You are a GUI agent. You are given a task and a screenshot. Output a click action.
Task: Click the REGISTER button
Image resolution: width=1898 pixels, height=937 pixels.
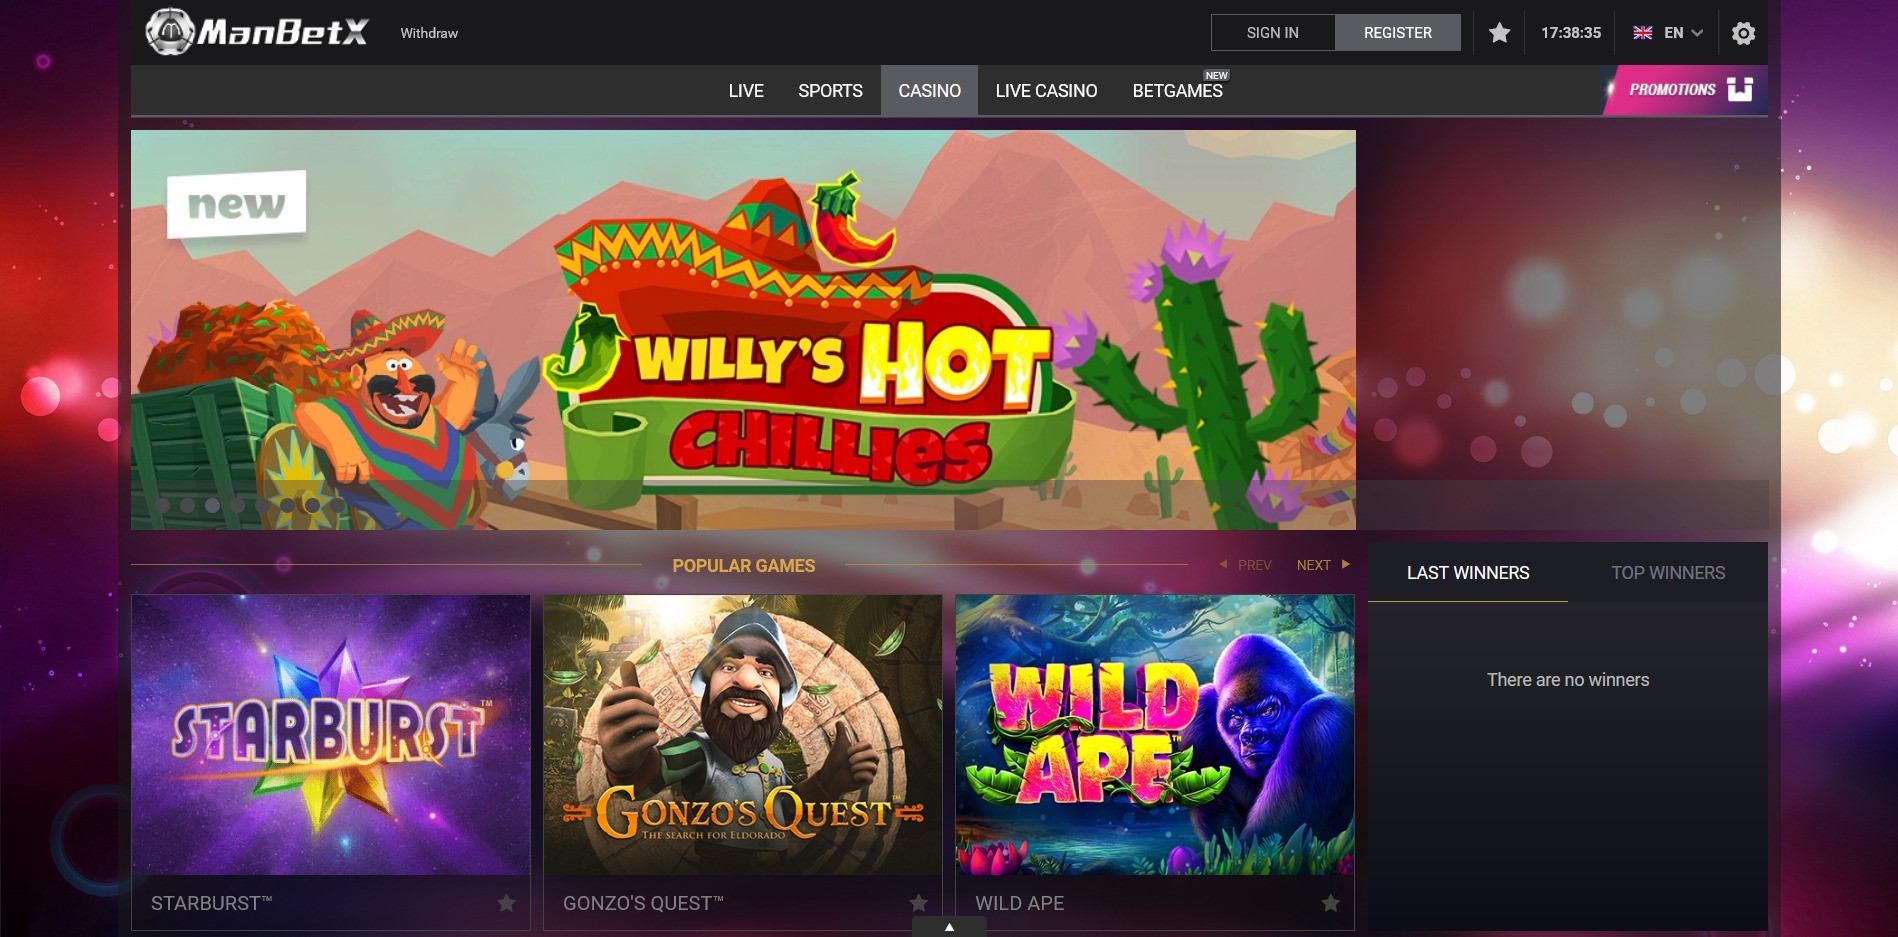[1398, 33]
